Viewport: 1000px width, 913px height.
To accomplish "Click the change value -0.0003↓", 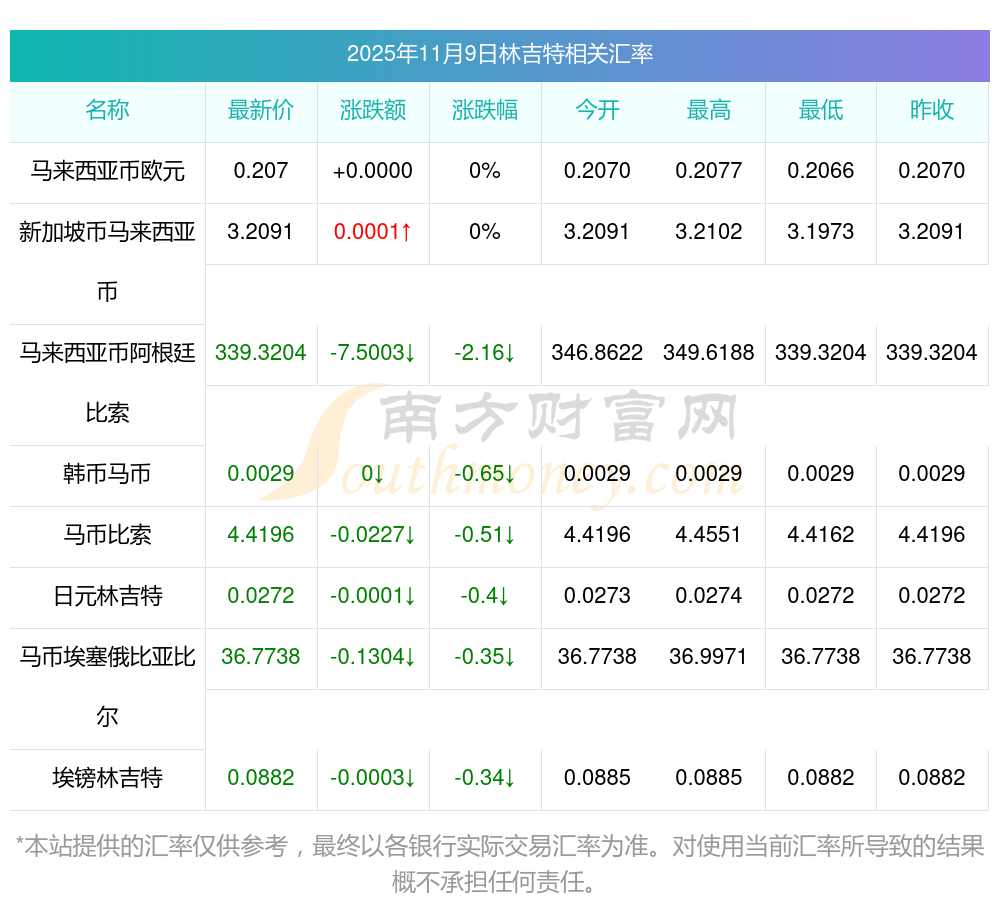I will (373, 778).
